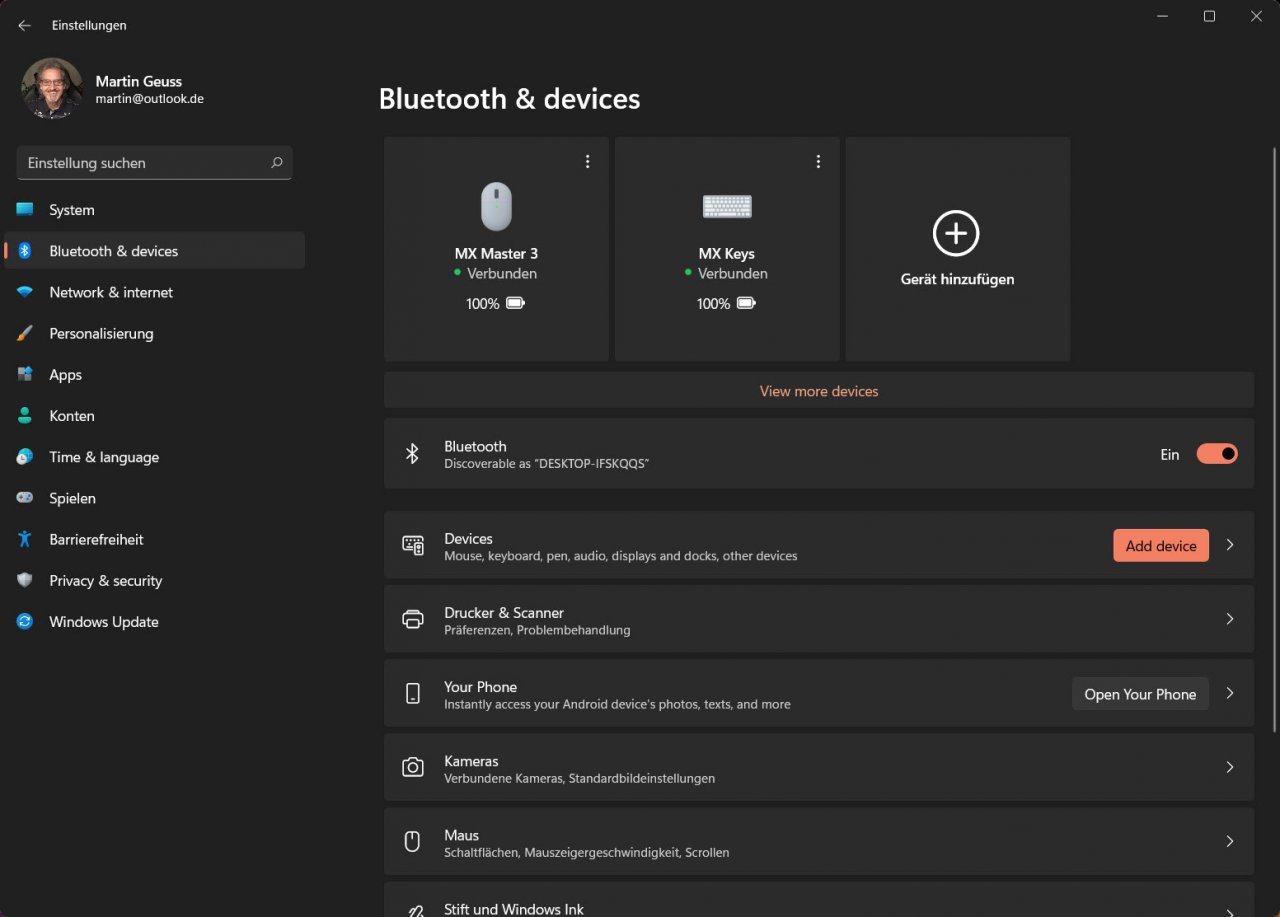Click the Spielen gamepad icon
The width and height of the screenshot is (1280, 917).
[25, 498]
